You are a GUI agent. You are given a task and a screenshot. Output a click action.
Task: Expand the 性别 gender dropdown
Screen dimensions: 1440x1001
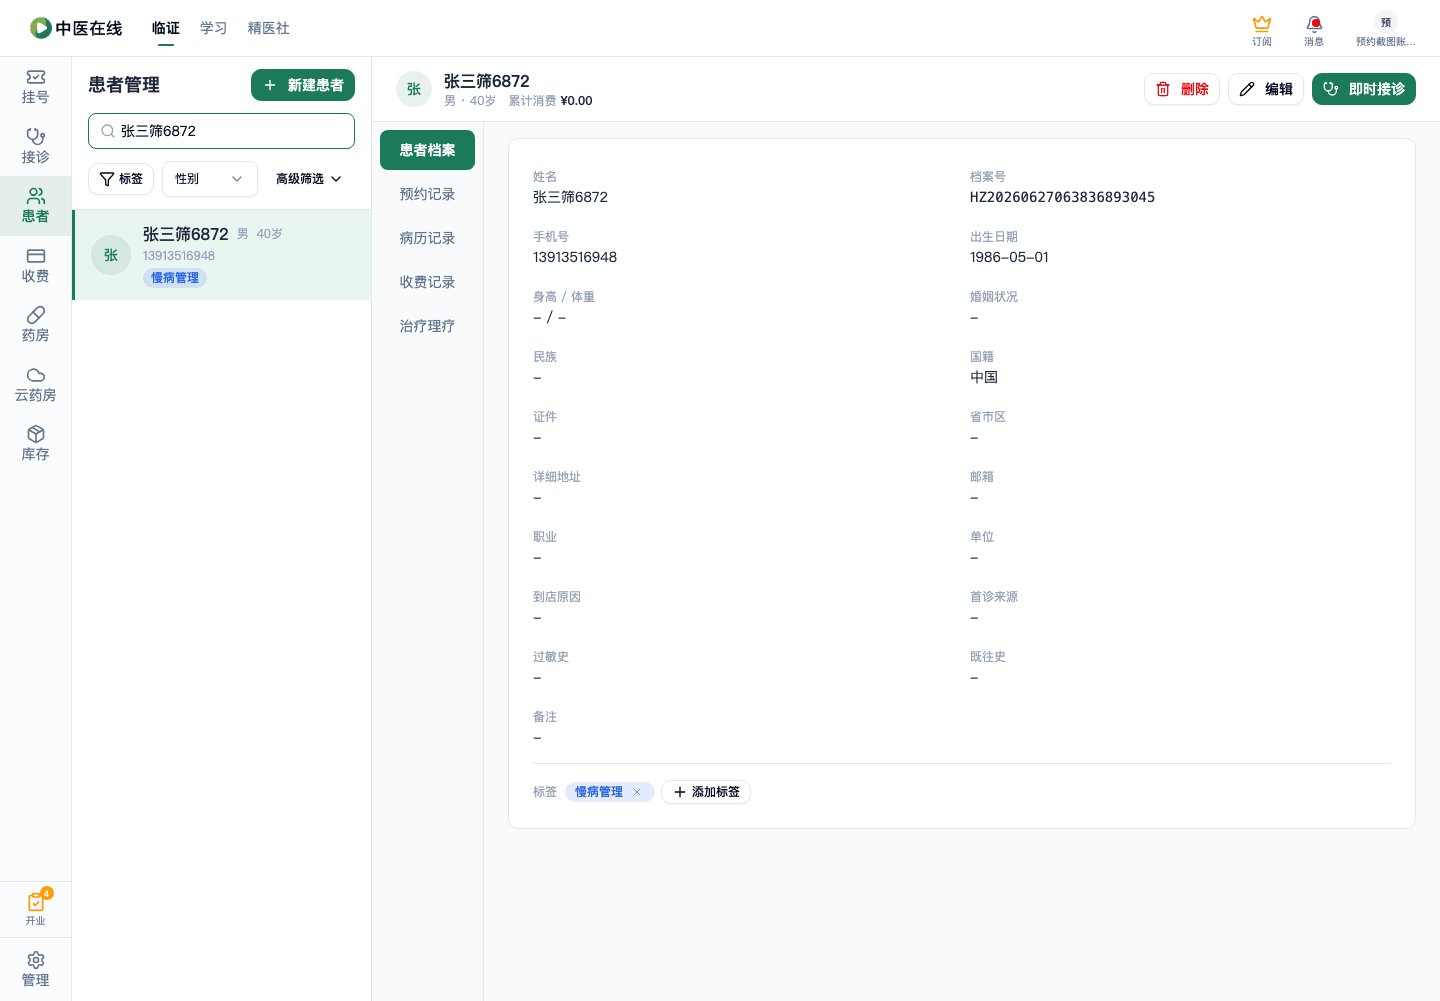(x=209, y=179)
